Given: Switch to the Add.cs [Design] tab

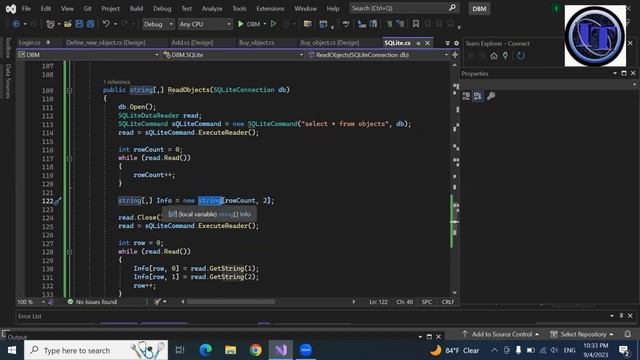Looking at the screenshot, I should click(x=192, y=42).
